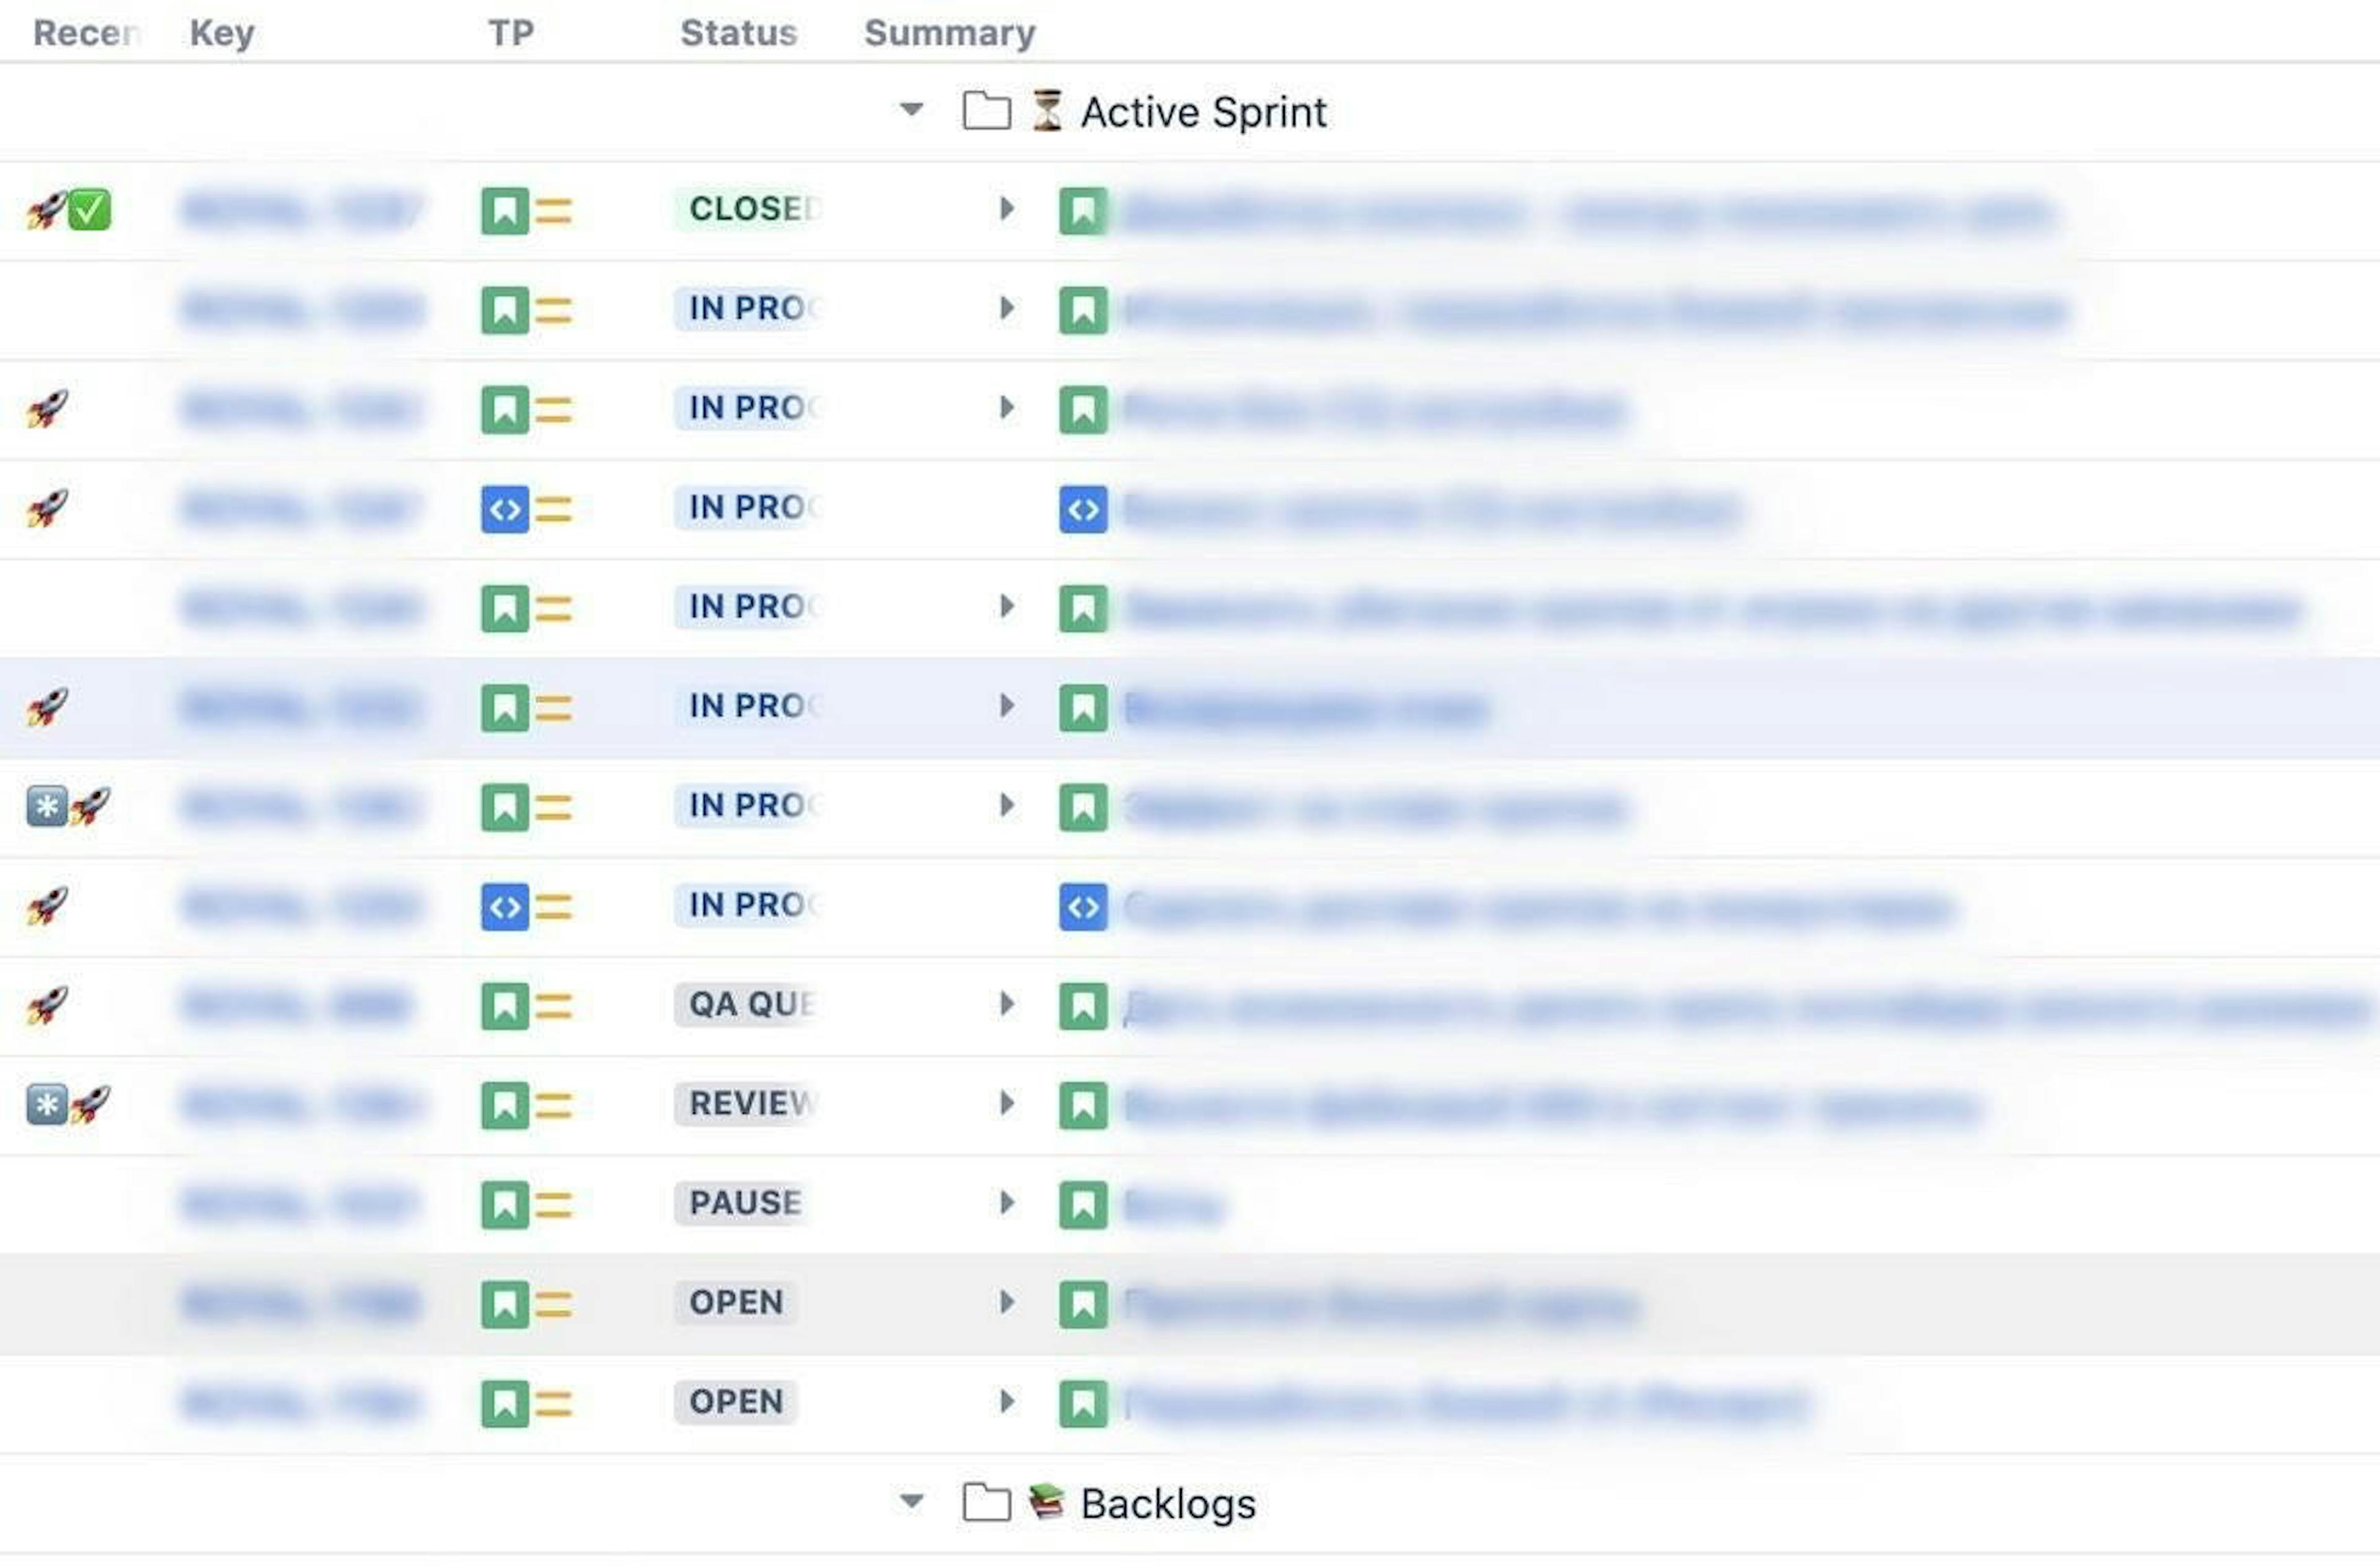Click the story type icon in QA QUE row's TP column
Screen dimensions: 2380x1568
[x=505, y=1005]
